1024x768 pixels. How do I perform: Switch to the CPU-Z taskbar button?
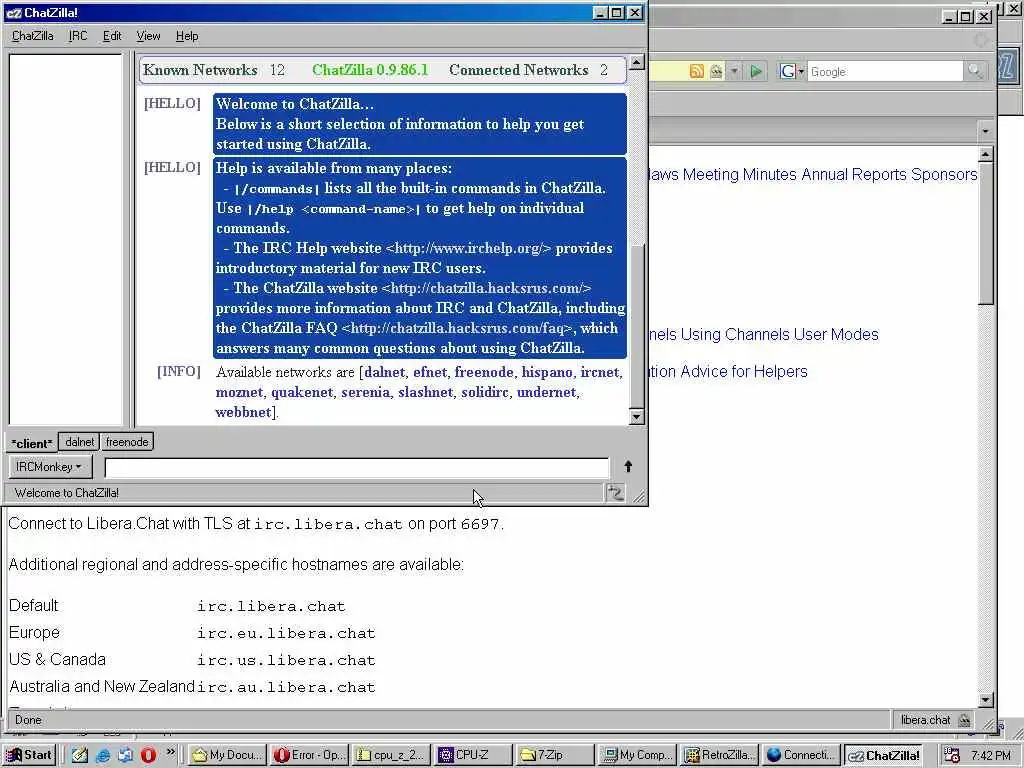[472, 755]
